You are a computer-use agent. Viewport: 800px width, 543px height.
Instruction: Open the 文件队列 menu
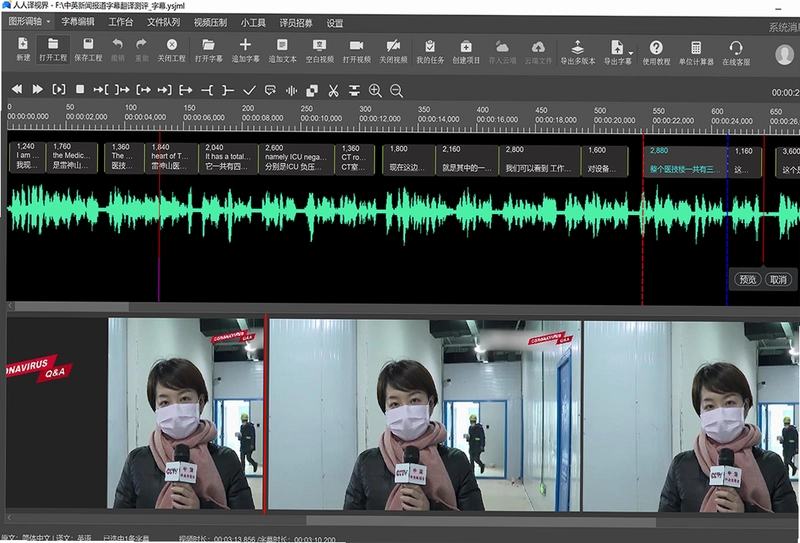tap(163, 22)
